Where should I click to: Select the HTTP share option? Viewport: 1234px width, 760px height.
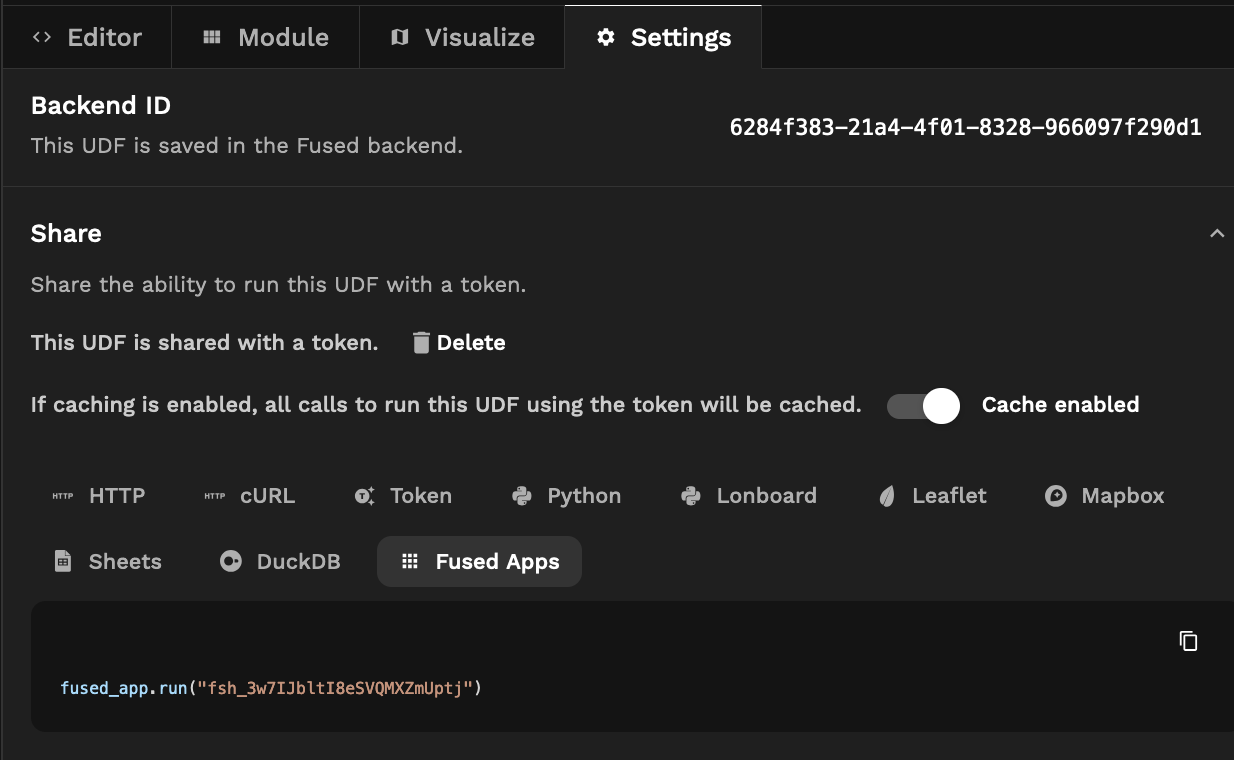pyautogui.click(x=98, y=496)
